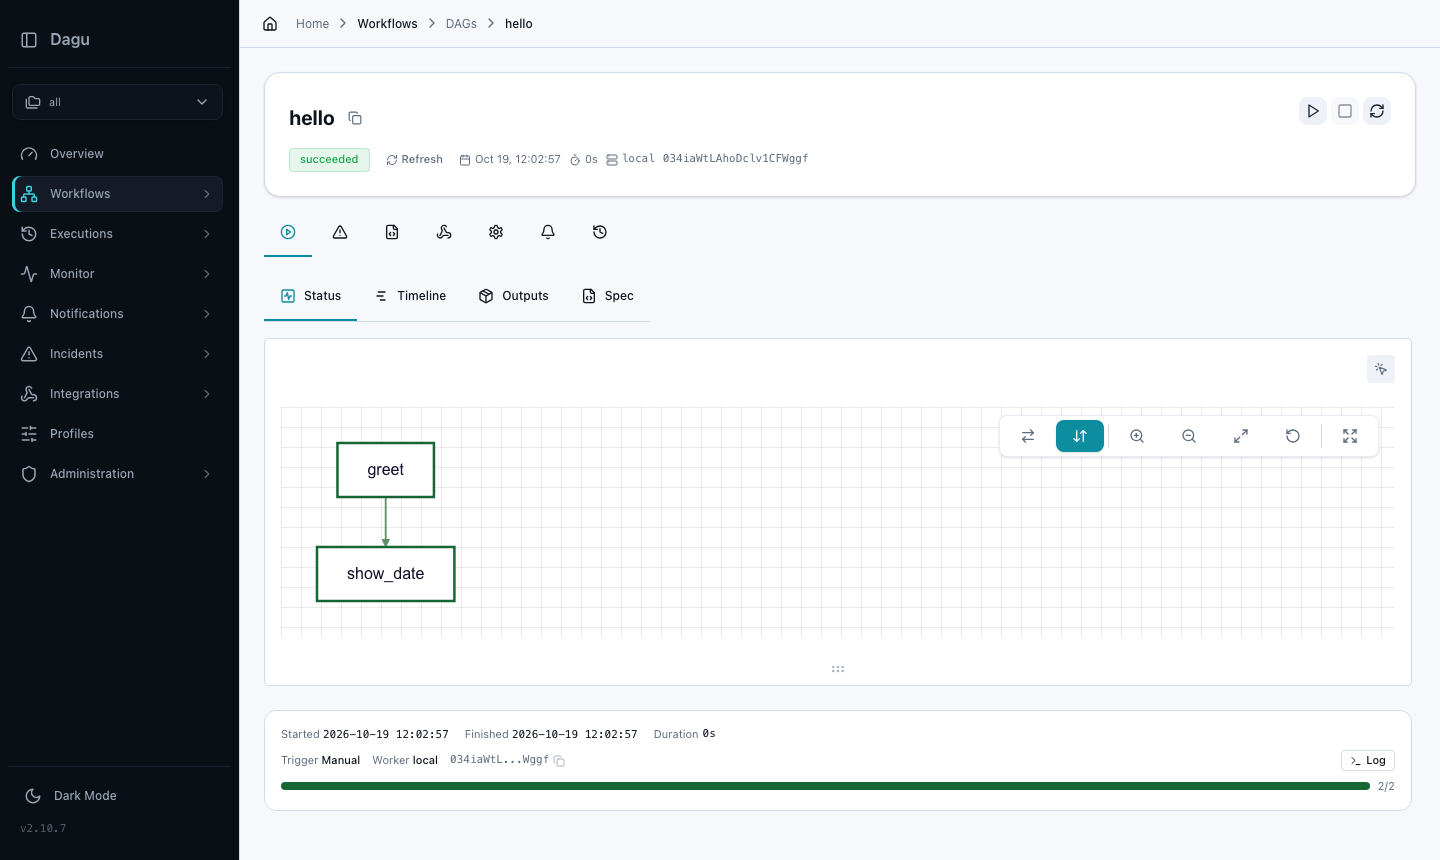Go to Overview in sidebar

click(x=117, y=154)
